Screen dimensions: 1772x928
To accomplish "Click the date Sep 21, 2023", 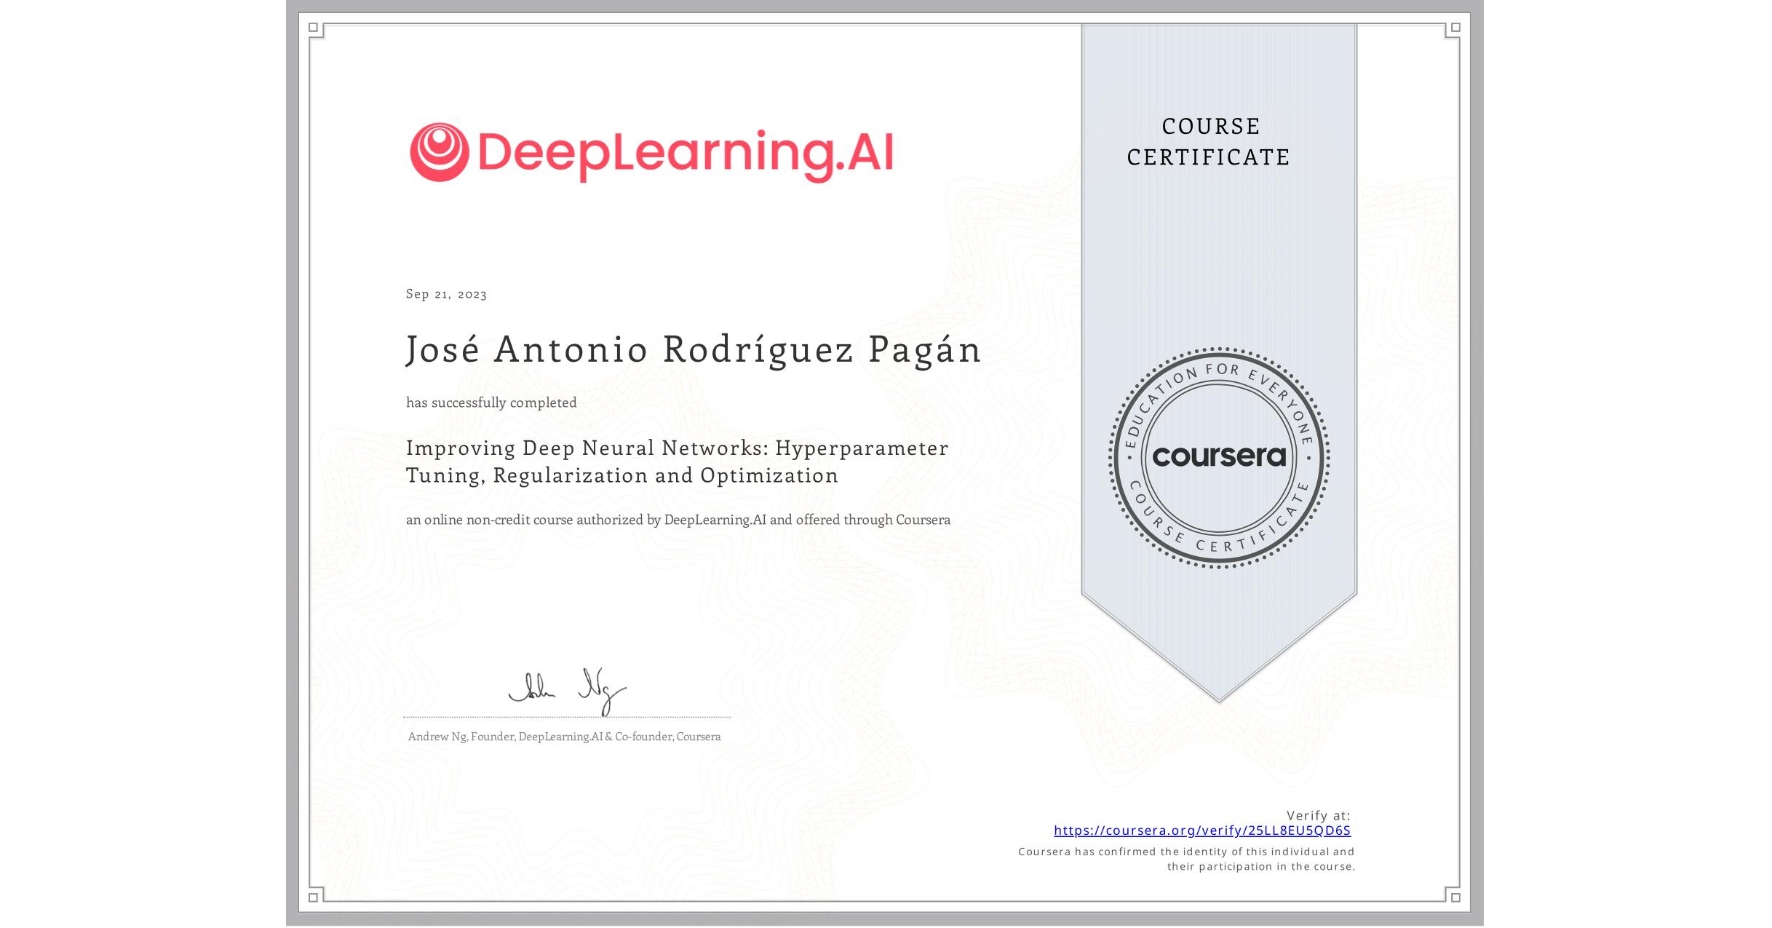I will [x=445, y=294].
